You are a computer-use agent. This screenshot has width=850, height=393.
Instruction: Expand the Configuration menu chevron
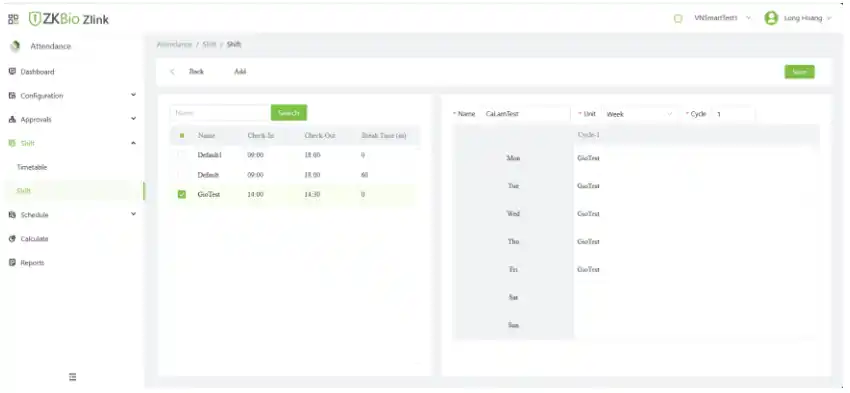[133, 95]
